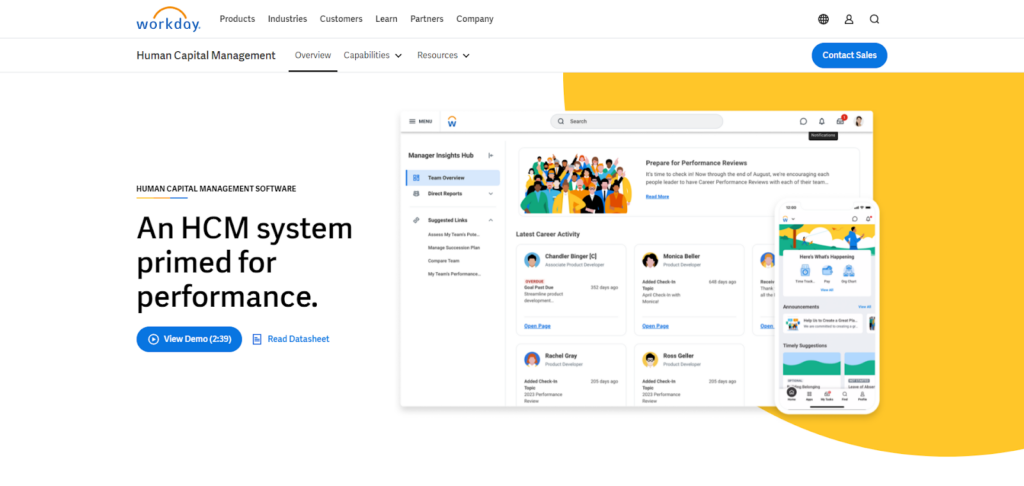The height and width of the screenshot is (486, 1024).
Task: Click the Read Datasheet document icon
Action: (257, 339)
